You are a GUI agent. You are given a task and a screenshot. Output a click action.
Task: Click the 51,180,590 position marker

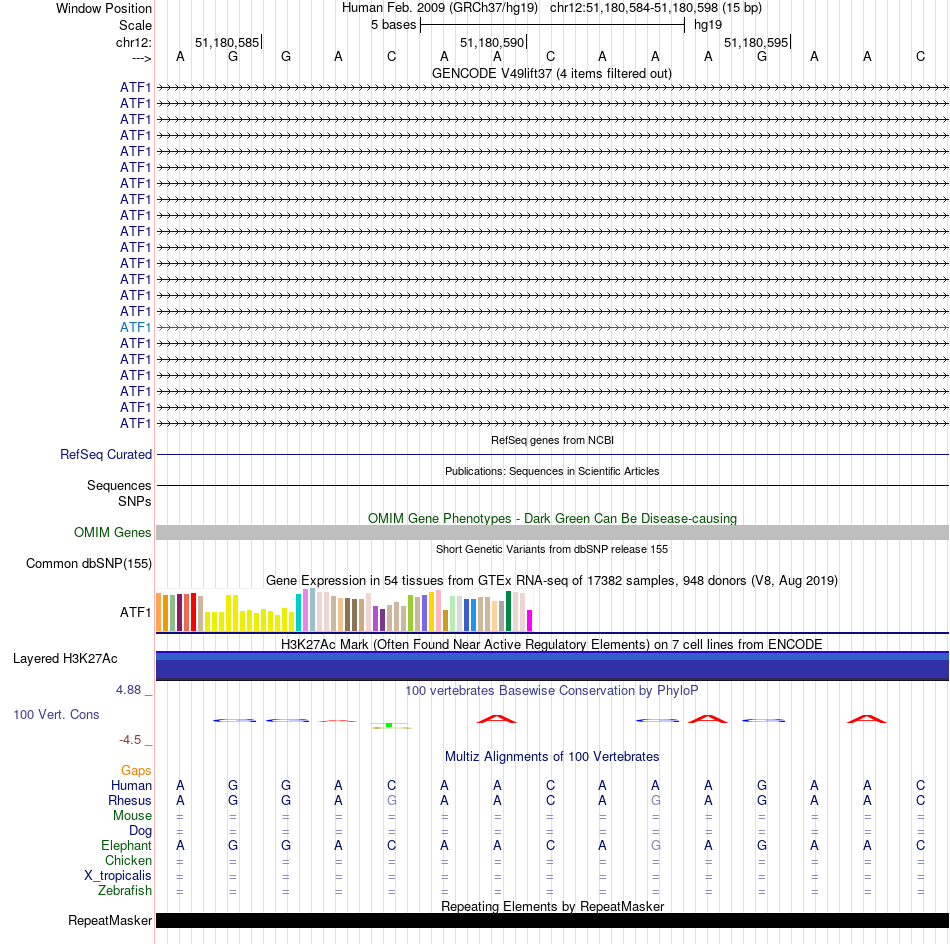coord(493,42)
